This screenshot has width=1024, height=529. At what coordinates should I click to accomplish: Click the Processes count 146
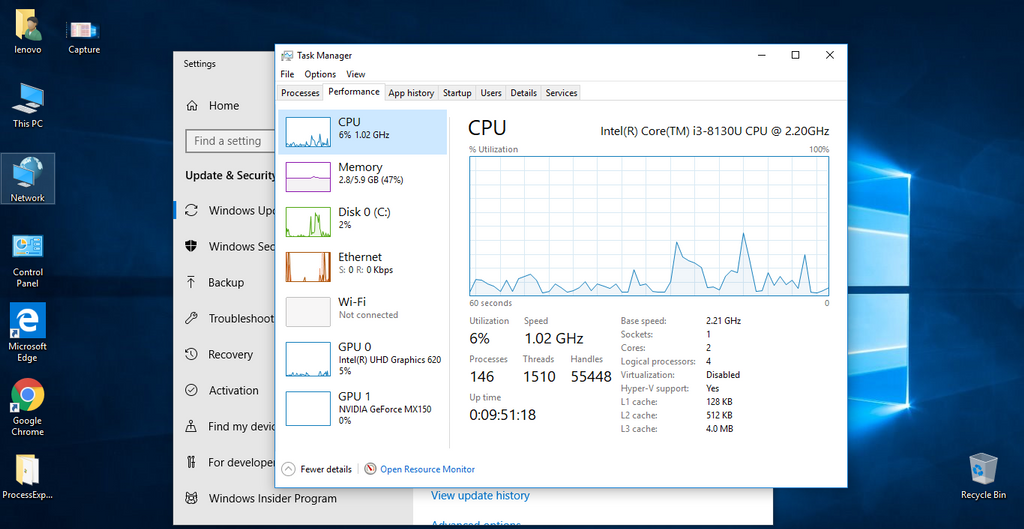(x=482, y=377)
